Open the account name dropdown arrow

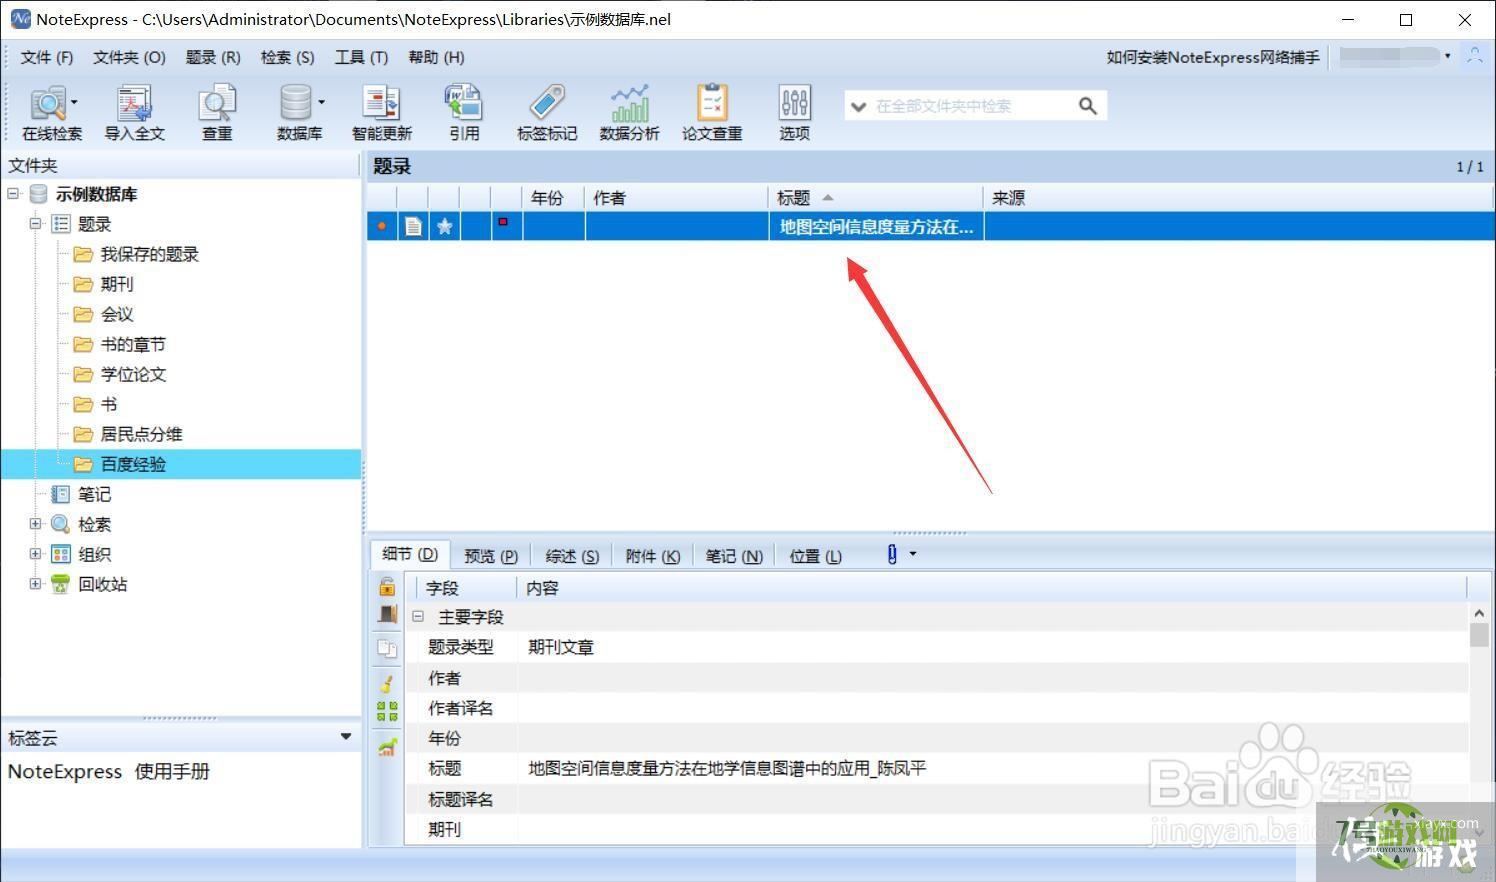tap(1447, 56)
